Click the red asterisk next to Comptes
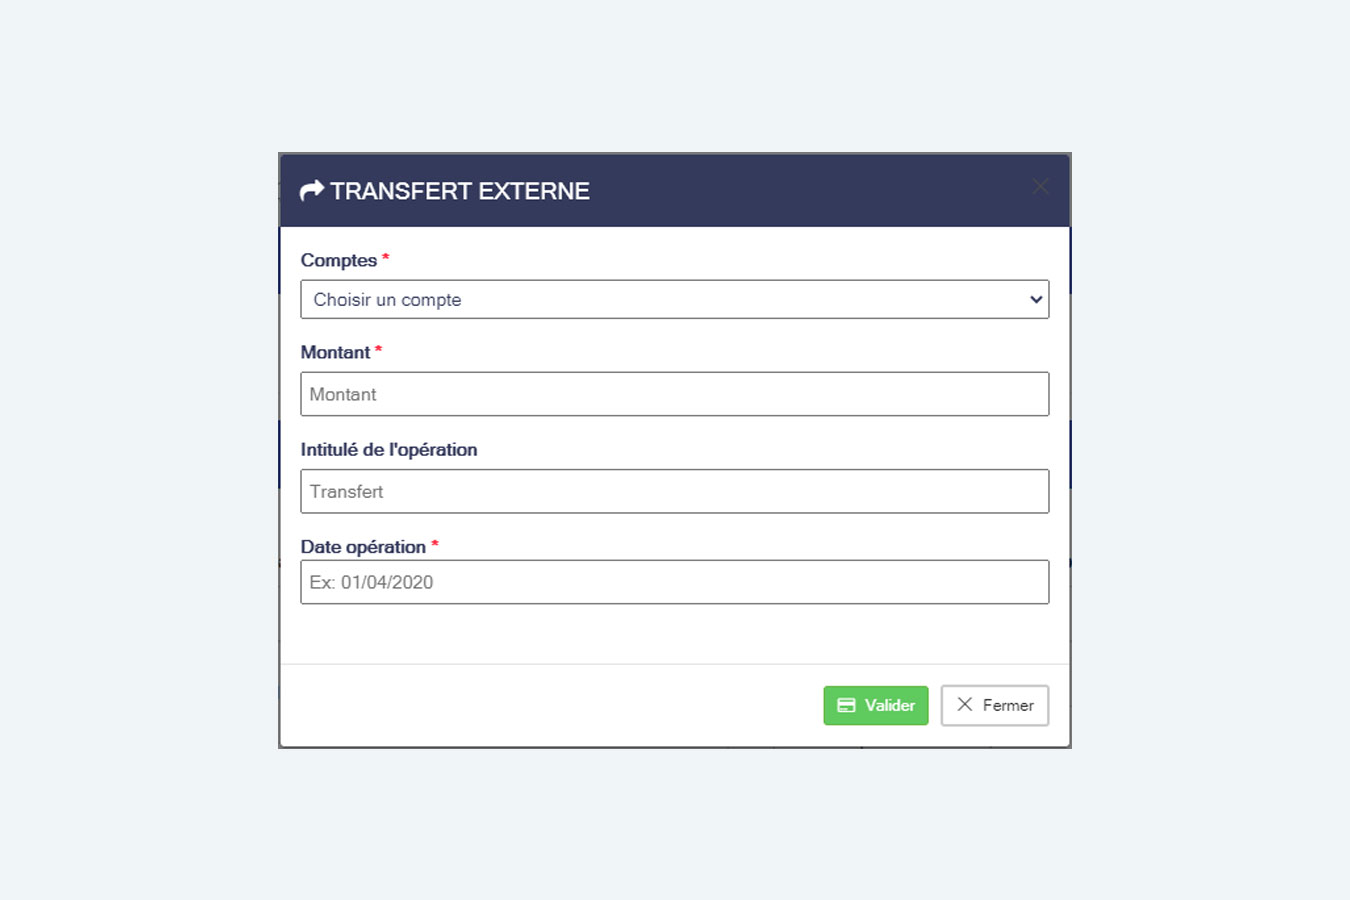This screenshot has height=900, width=1350. tap(386, 258)
